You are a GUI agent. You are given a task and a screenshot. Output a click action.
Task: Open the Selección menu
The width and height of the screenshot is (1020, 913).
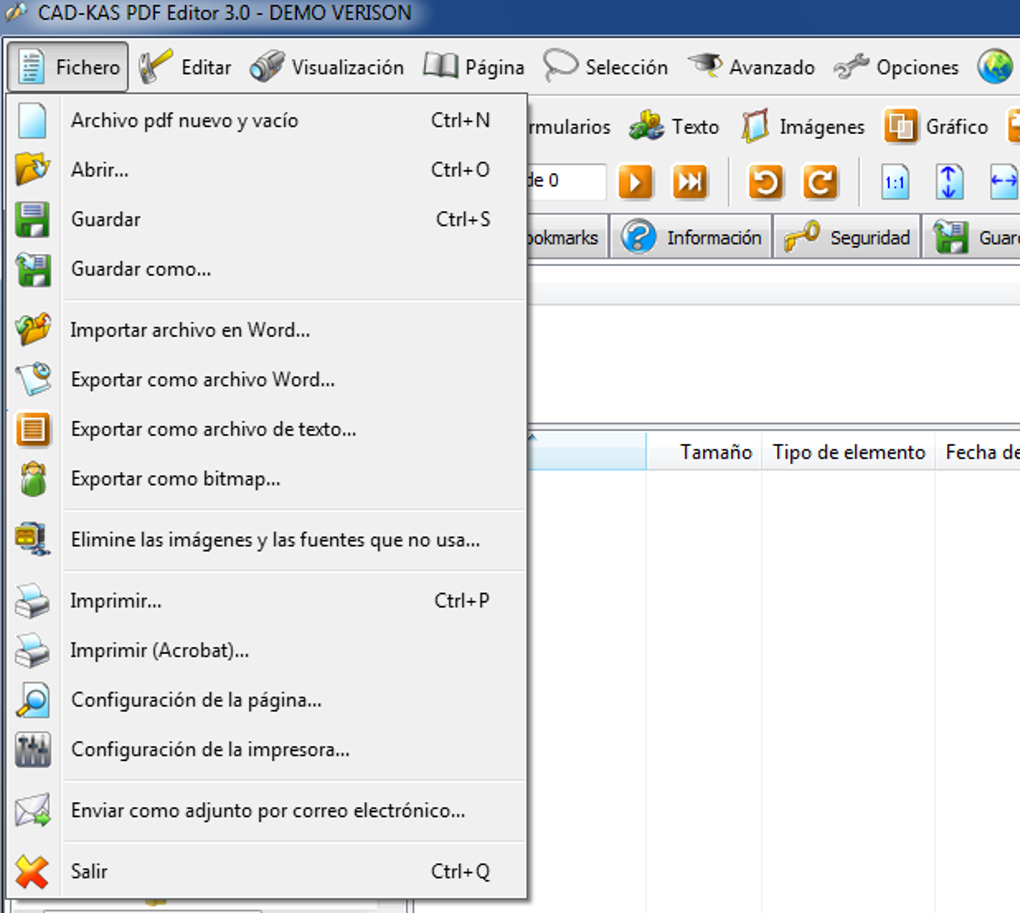coord(606,67)
